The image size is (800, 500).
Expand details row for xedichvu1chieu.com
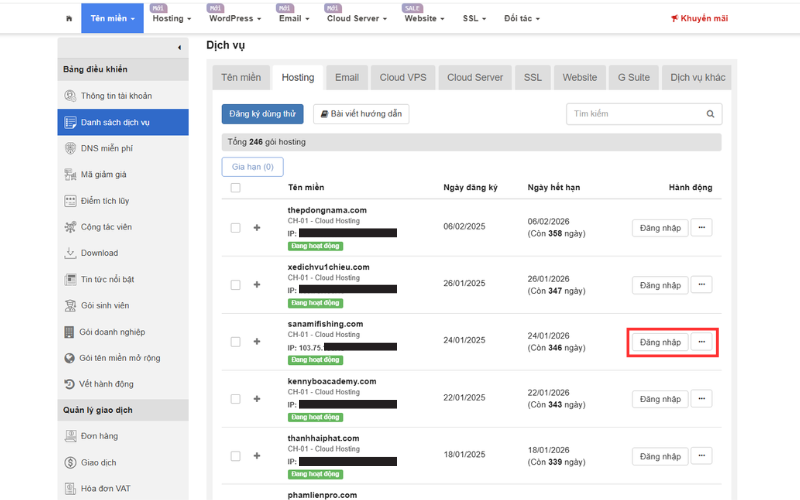click(257, 285)
